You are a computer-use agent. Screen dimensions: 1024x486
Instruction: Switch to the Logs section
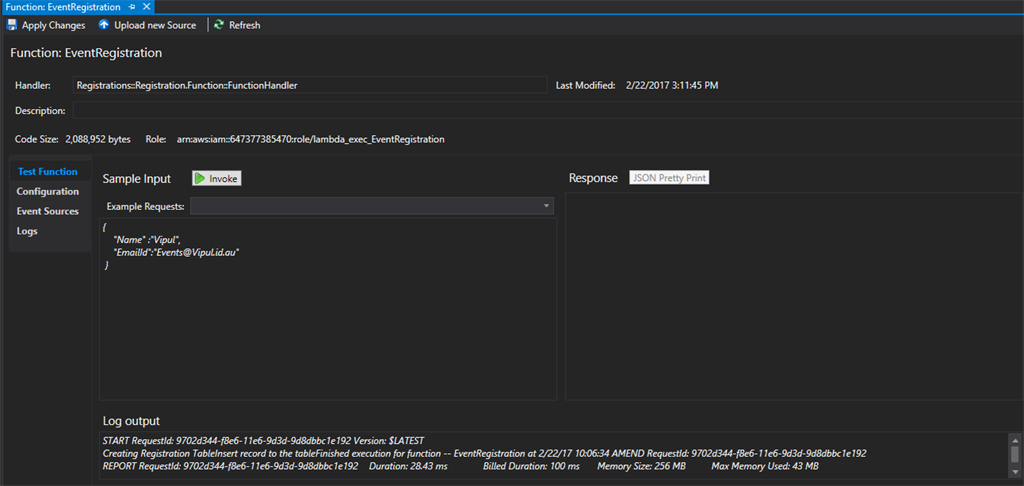(27, 231)
